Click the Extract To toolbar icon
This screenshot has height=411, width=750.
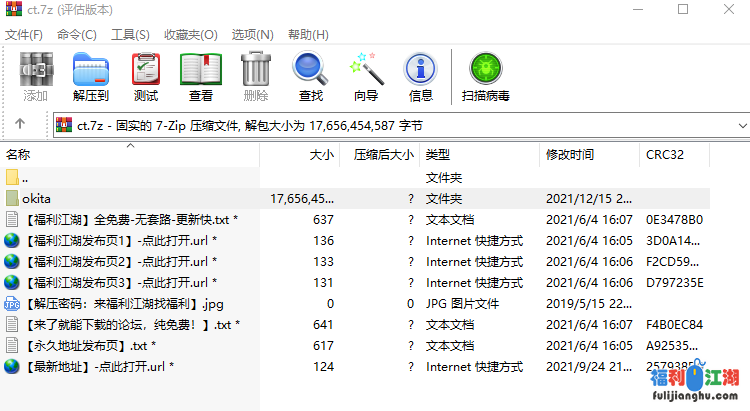[x=90, y=77]
